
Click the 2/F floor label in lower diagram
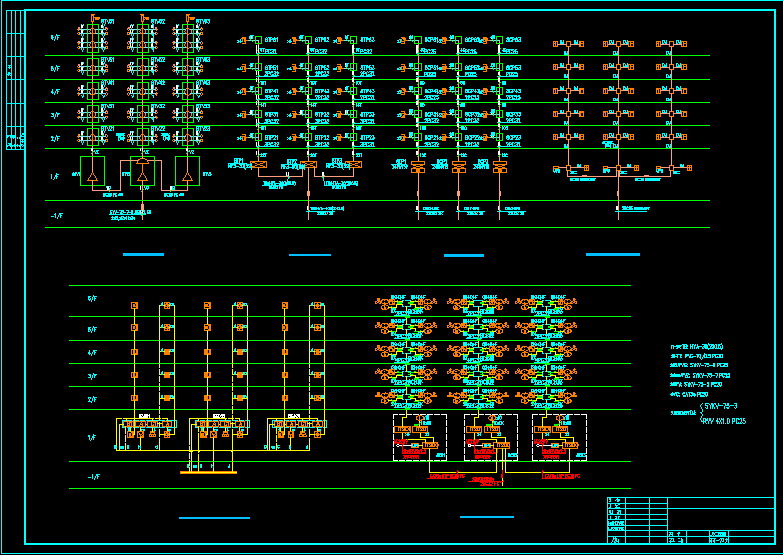click(92, 400)
